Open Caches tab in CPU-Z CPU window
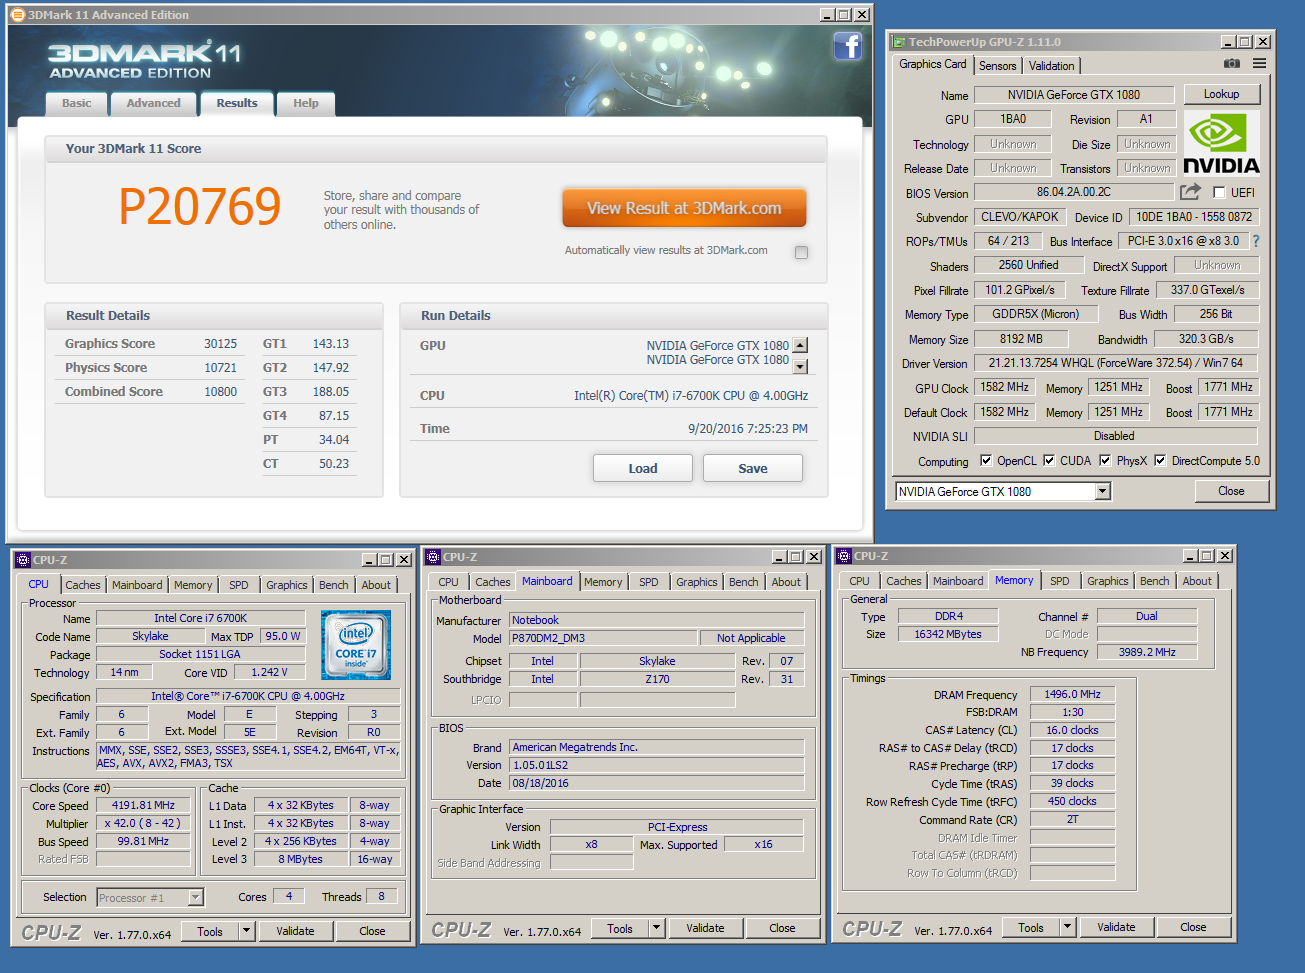Screen dimensions: 1305x973 click(83, 585)
